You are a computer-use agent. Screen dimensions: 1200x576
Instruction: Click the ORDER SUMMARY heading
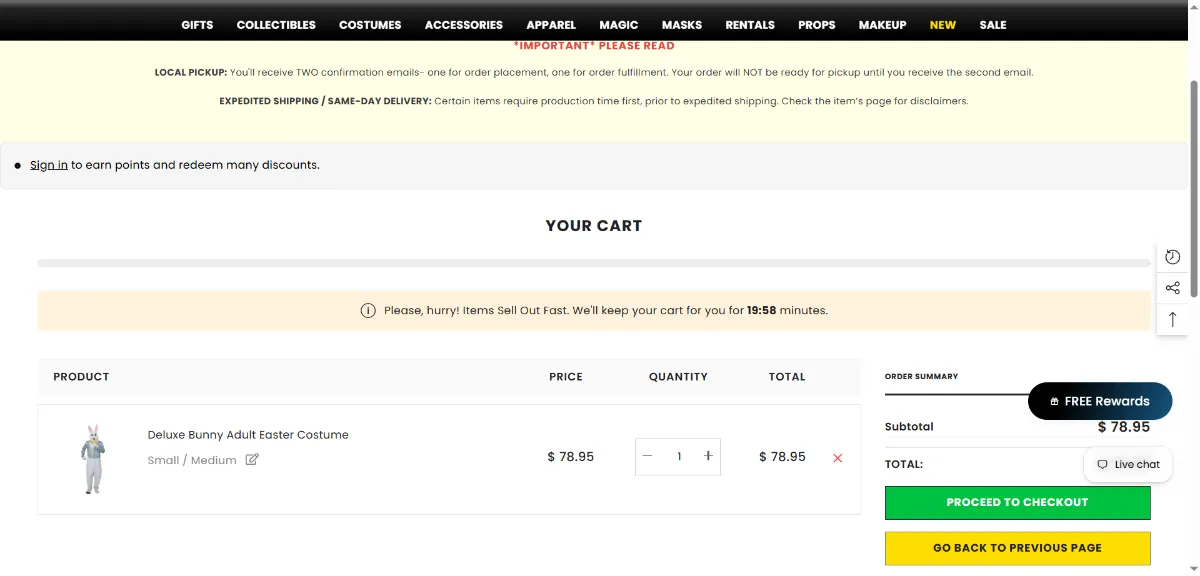[921, 376]
